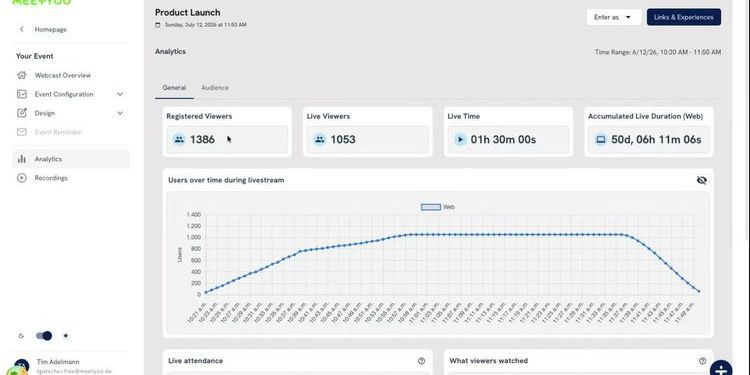Click the Accumulated Live Duration laptop icon
Image resolution: width=750 pixels, height=375 pixels.
601,140
